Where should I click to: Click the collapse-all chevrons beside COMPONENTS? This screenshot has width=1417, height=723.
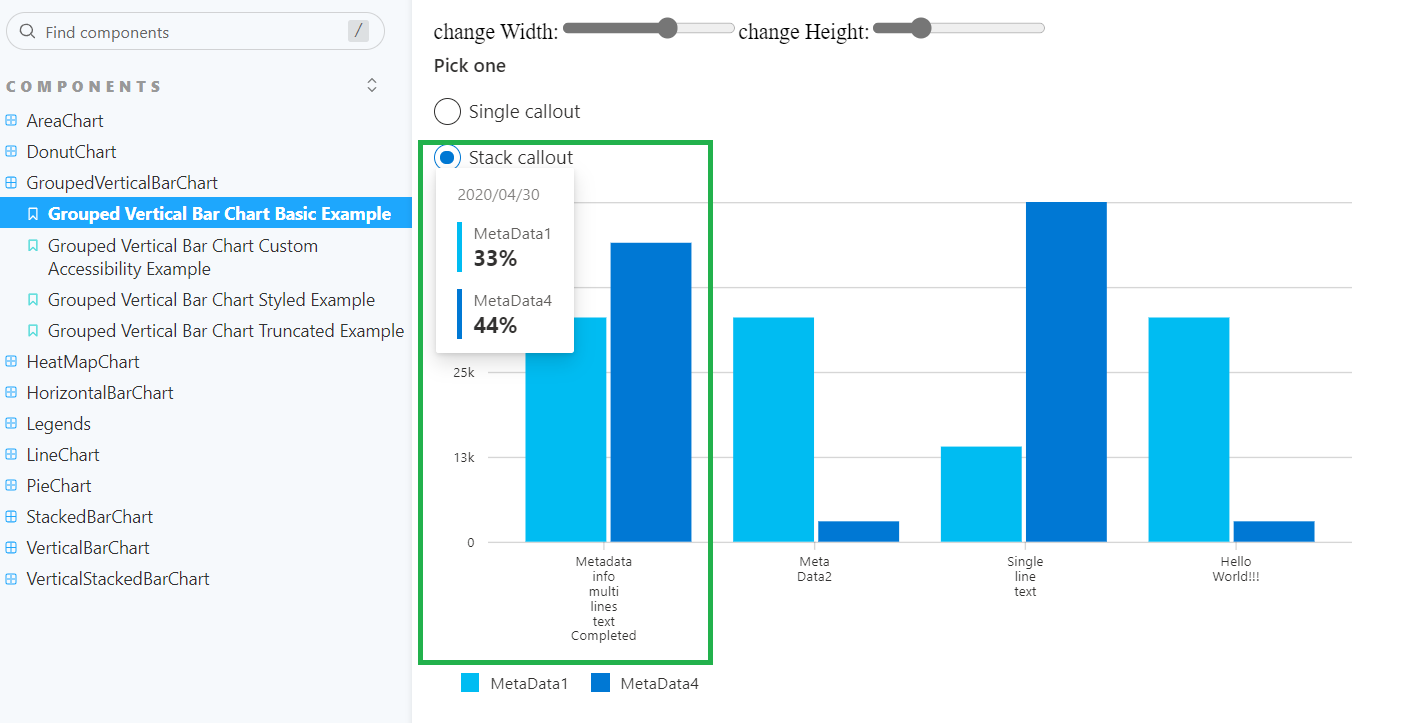[x=371, y=85]
